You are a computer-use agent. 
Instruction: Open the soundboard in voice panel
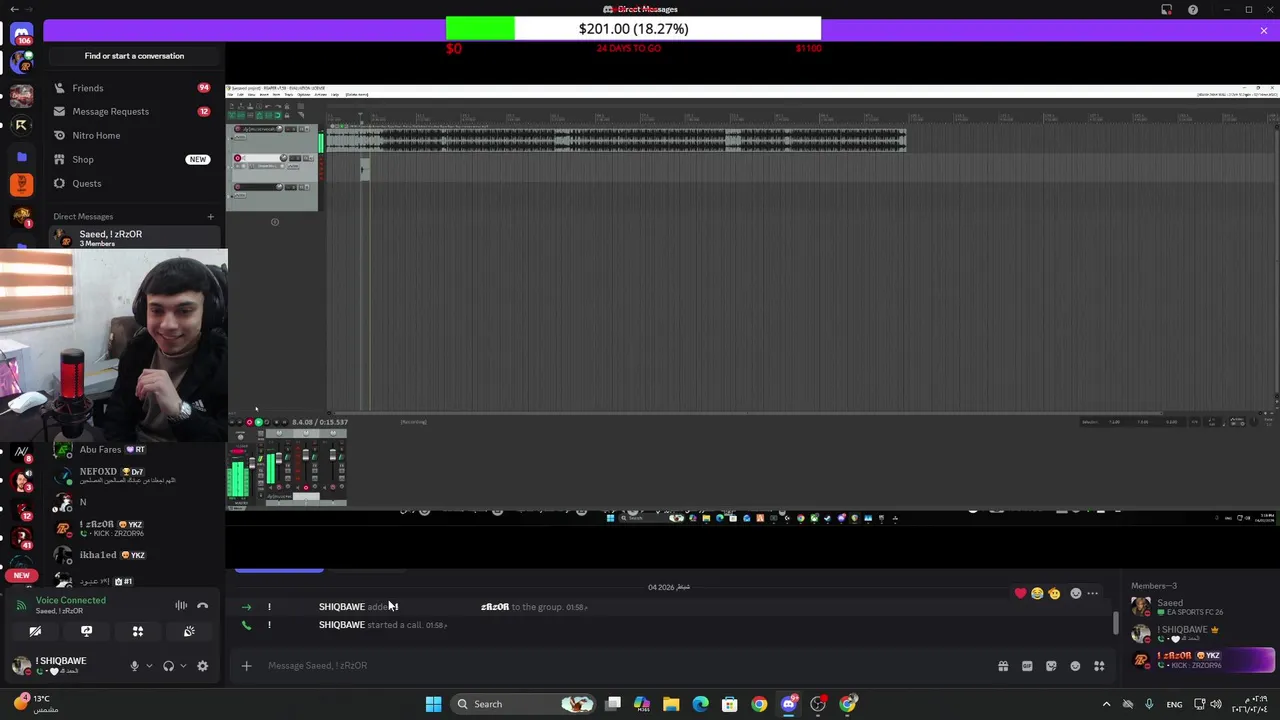pyautogui.click(x=189, y=631)
